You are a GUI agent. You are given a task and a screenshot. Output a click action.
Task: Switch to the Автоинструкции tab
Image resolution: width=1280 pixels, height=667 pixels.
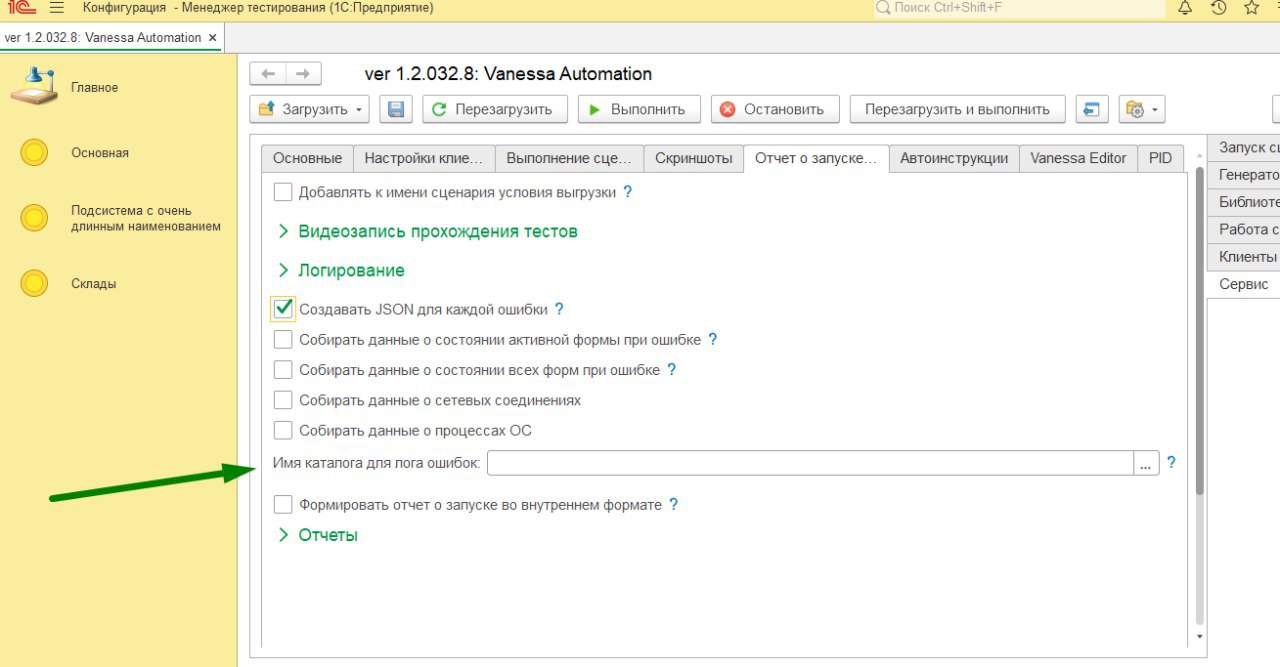click(x=954, y=158)
